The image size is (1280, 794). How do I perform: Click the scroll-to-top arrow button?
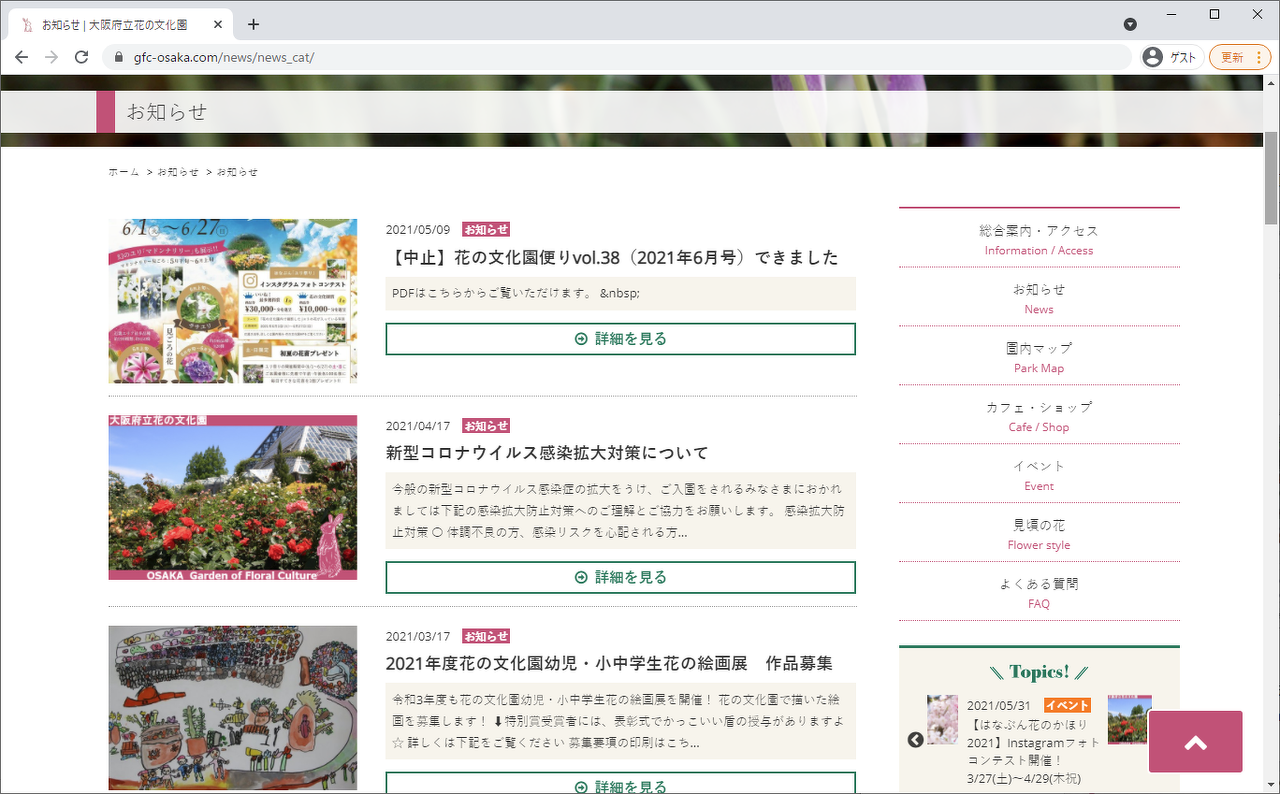(1195, 742)
